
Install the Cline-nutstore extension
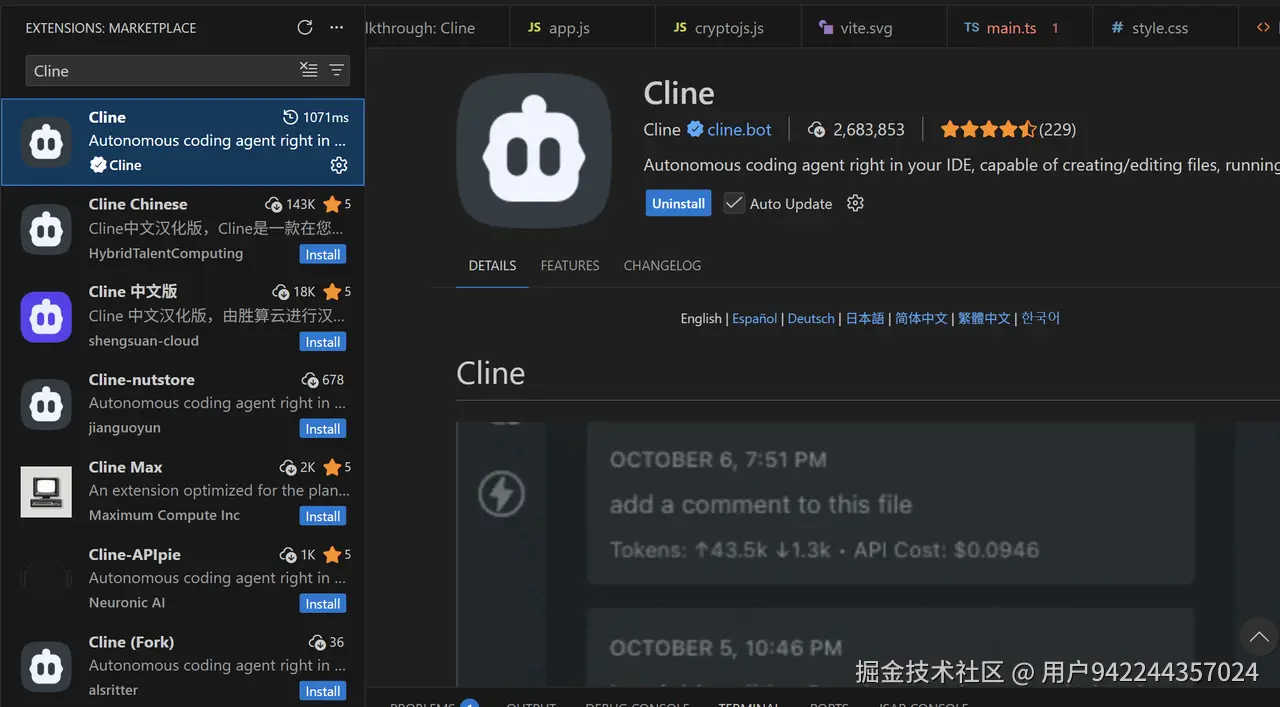[323, 429]
